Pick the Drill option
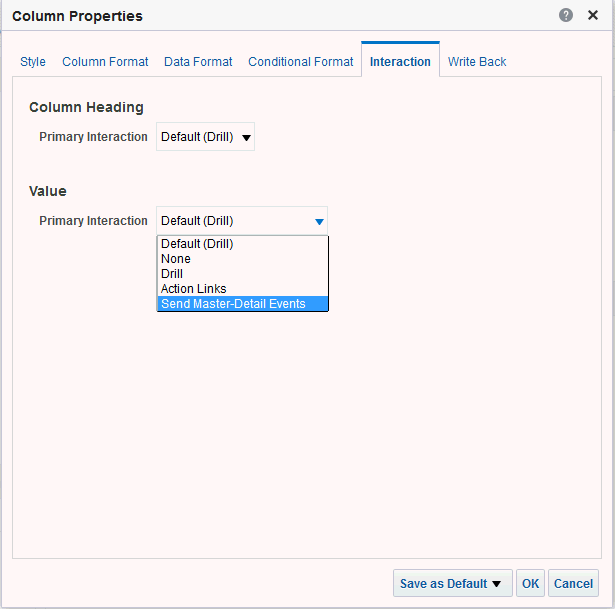The width and height of the screenshot is (615, 609). tap(172, 274)
